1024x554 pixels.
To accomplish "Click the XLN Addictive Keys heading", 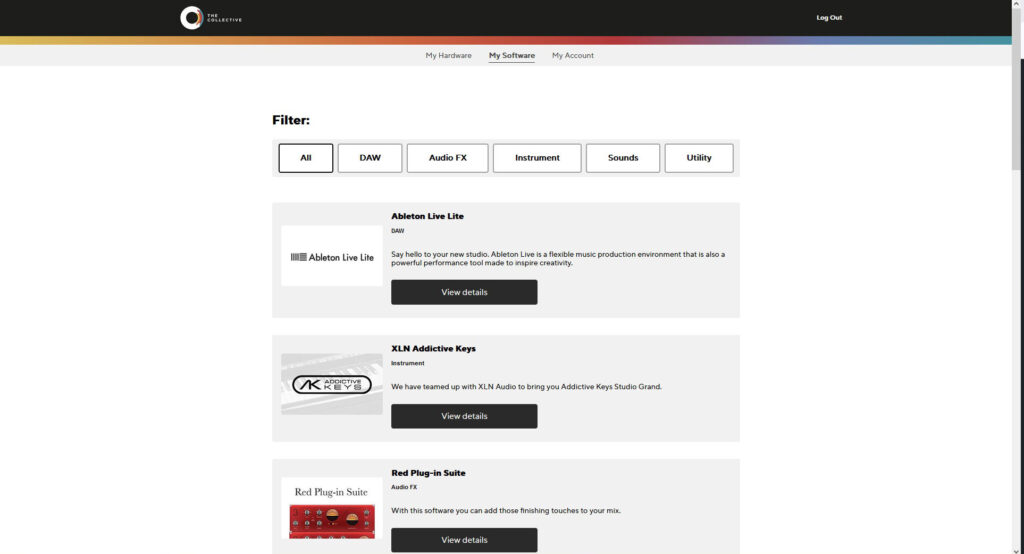I will [433, 349].
